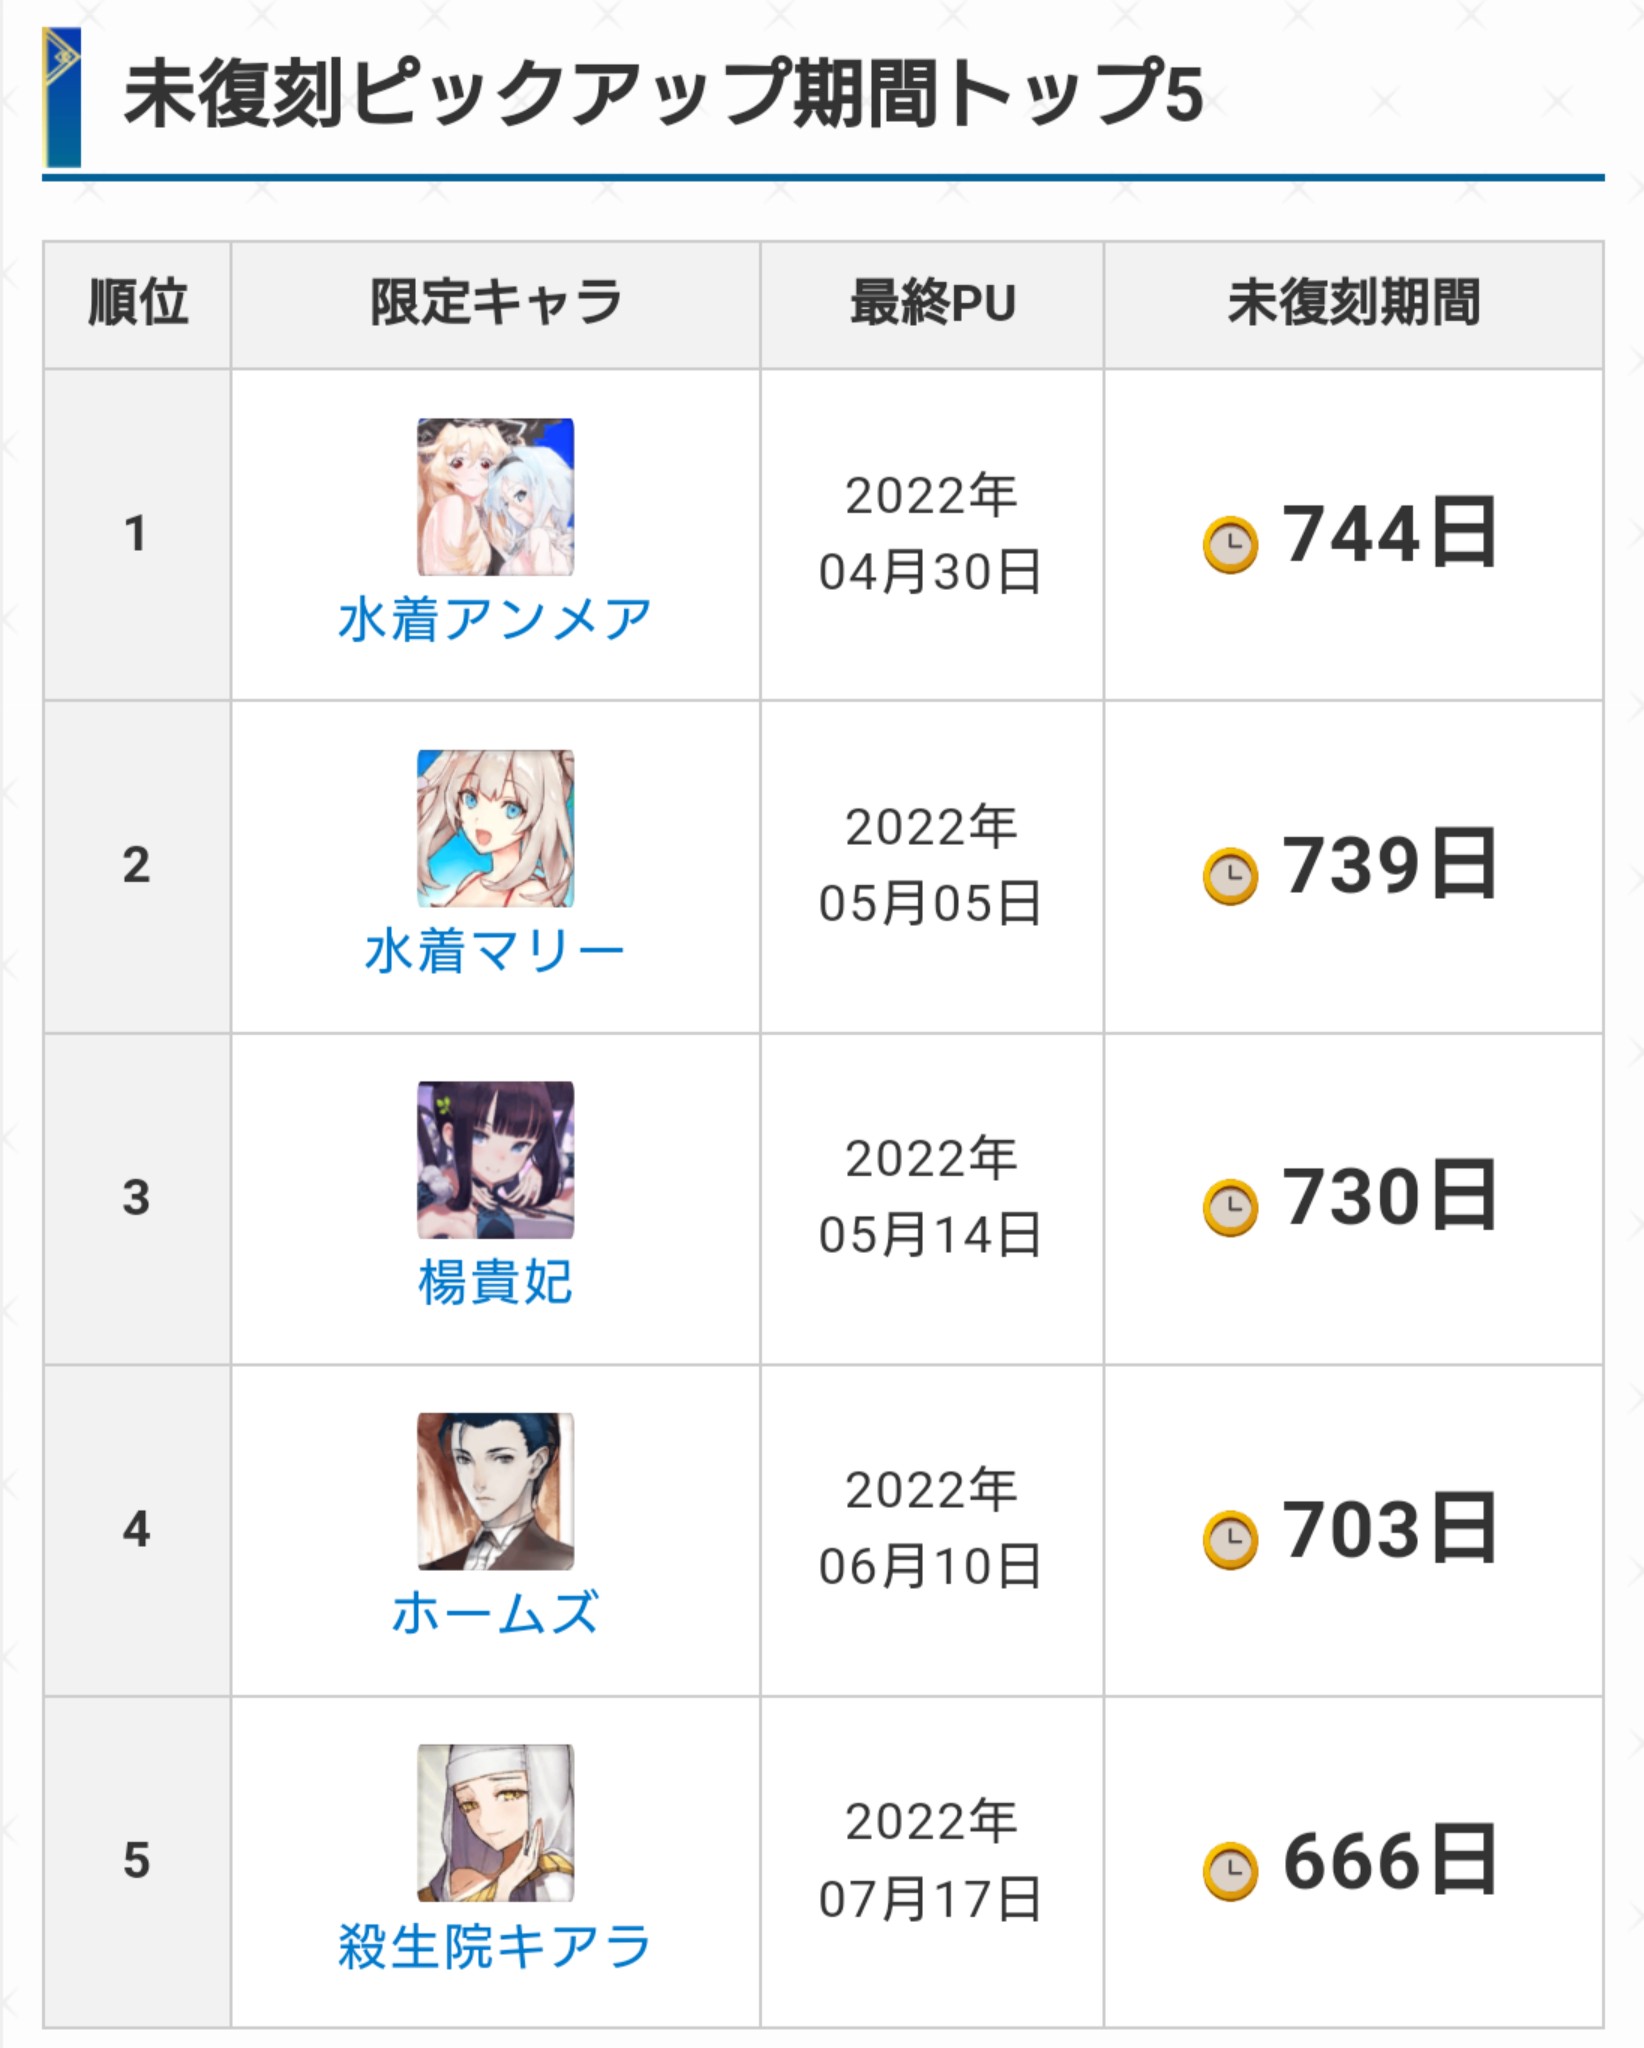Click the blue heading emblem icon

pos(61,97)
